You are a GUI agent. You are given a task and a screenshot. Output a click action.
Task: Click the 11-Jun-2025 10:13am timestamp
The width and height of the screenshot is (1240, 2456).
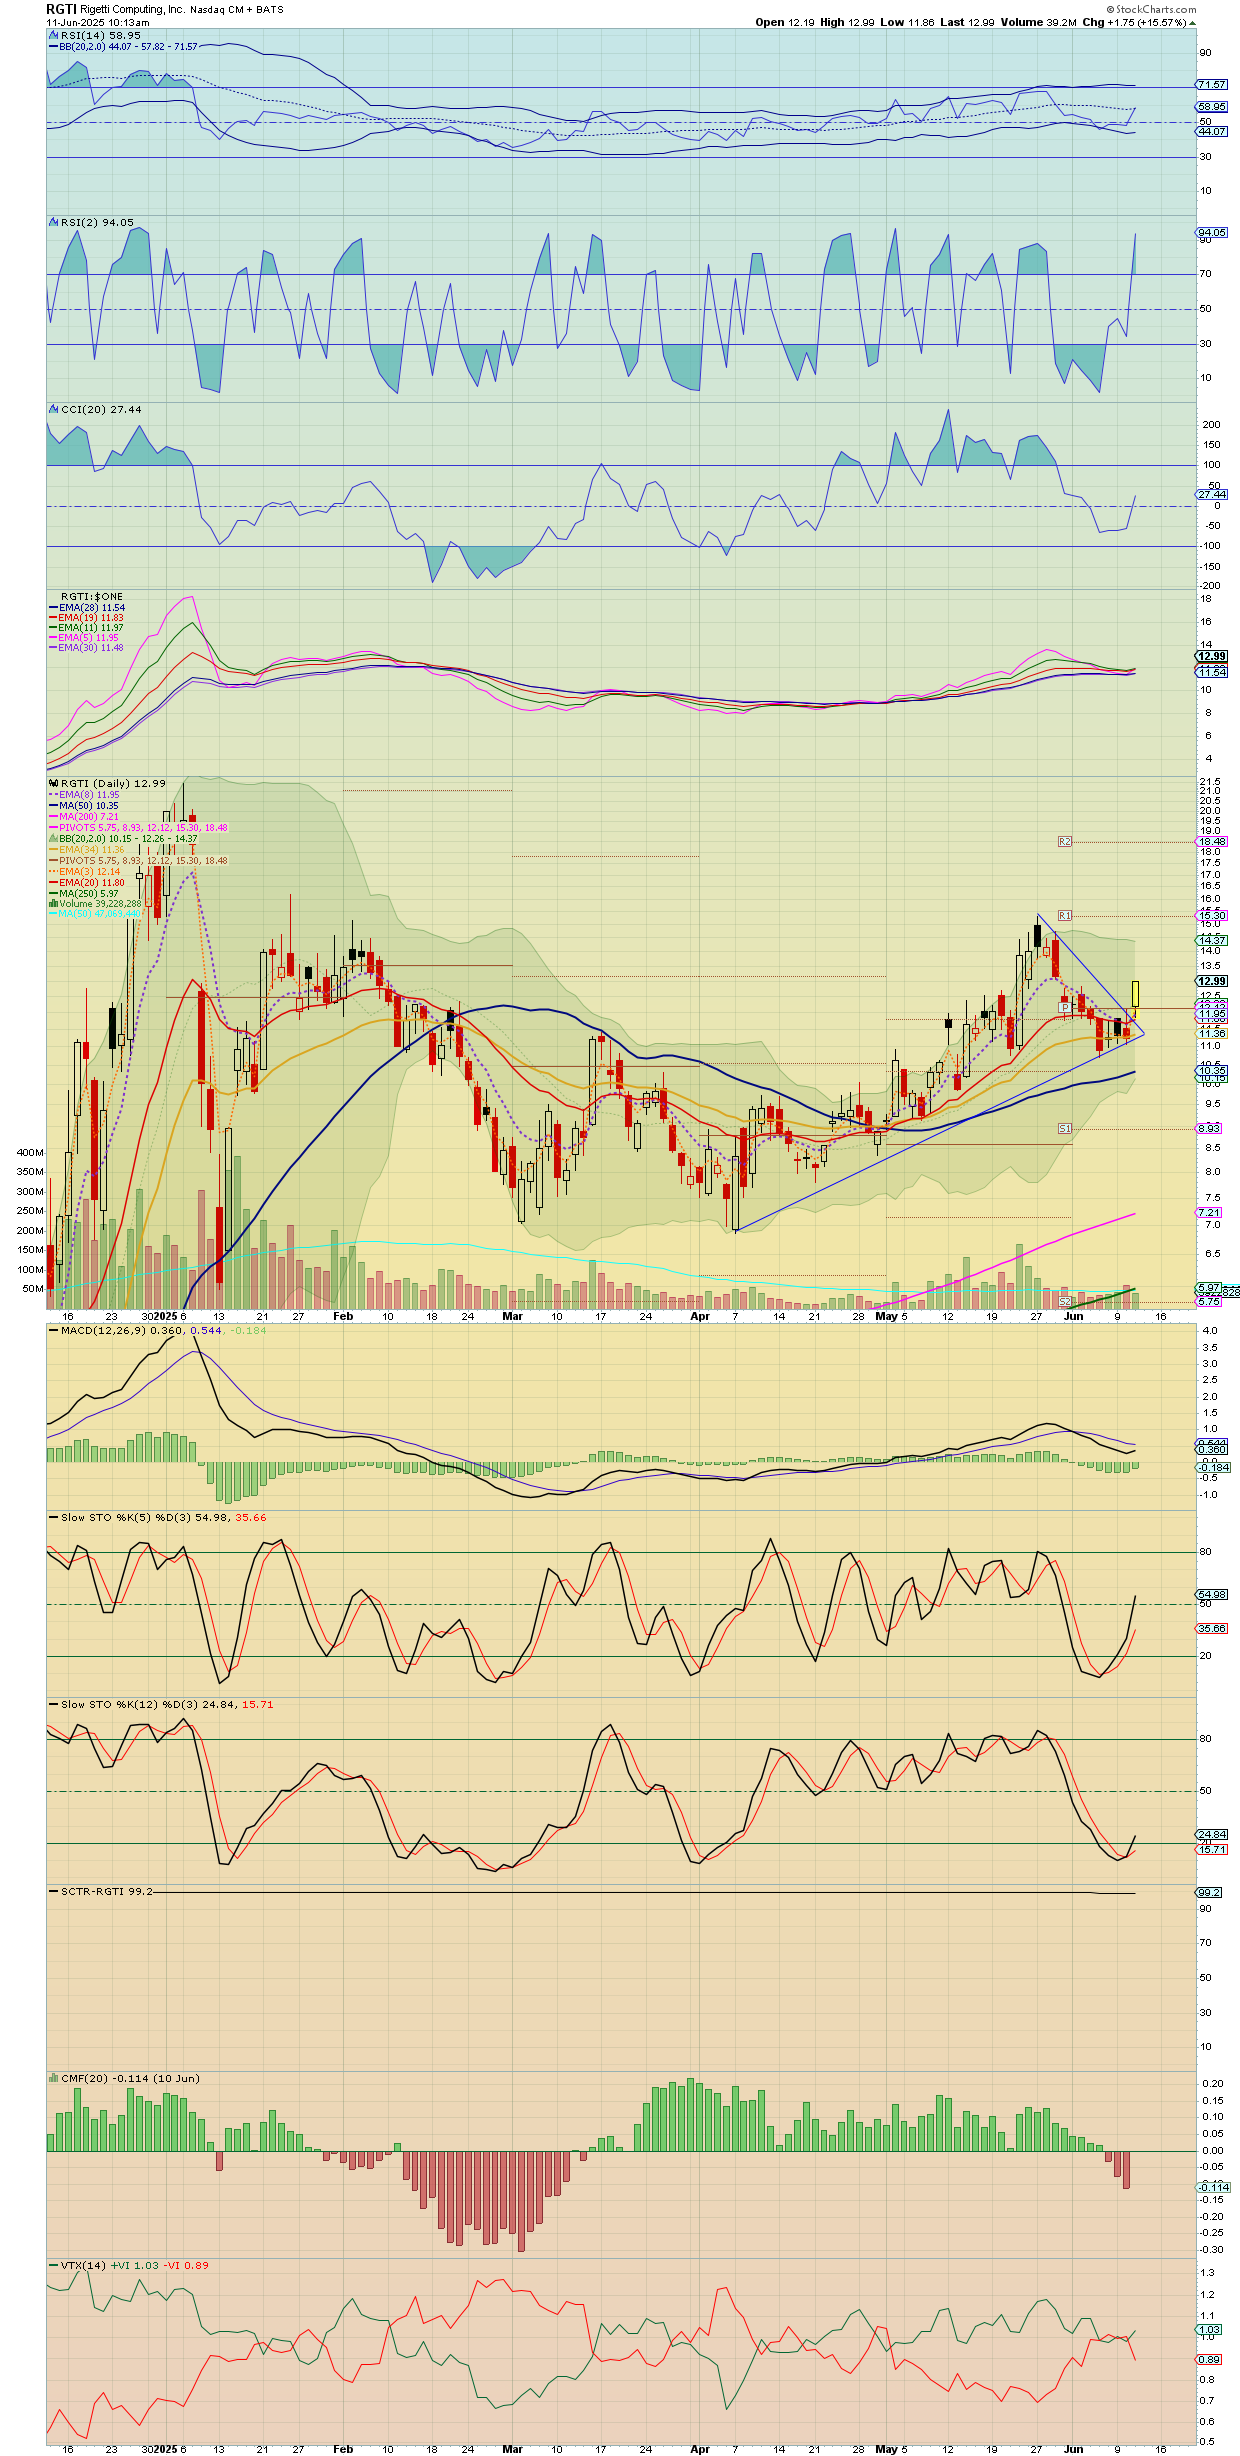tap(98, 22)
